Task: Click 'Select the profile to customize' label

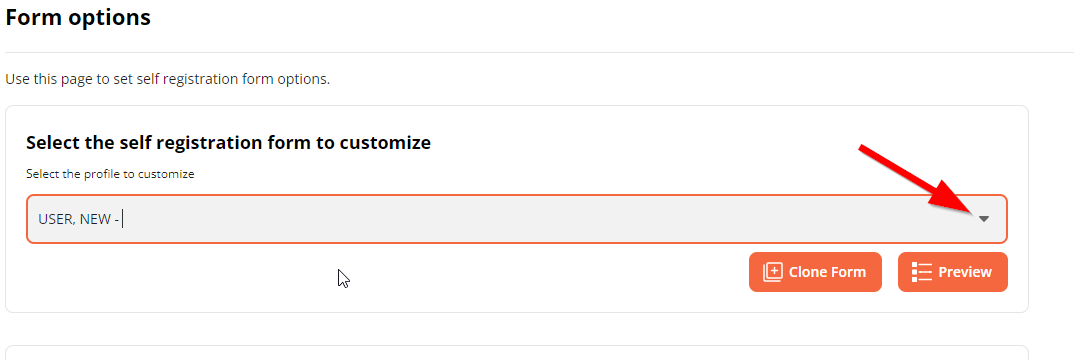Action: [x=110, y=174]
